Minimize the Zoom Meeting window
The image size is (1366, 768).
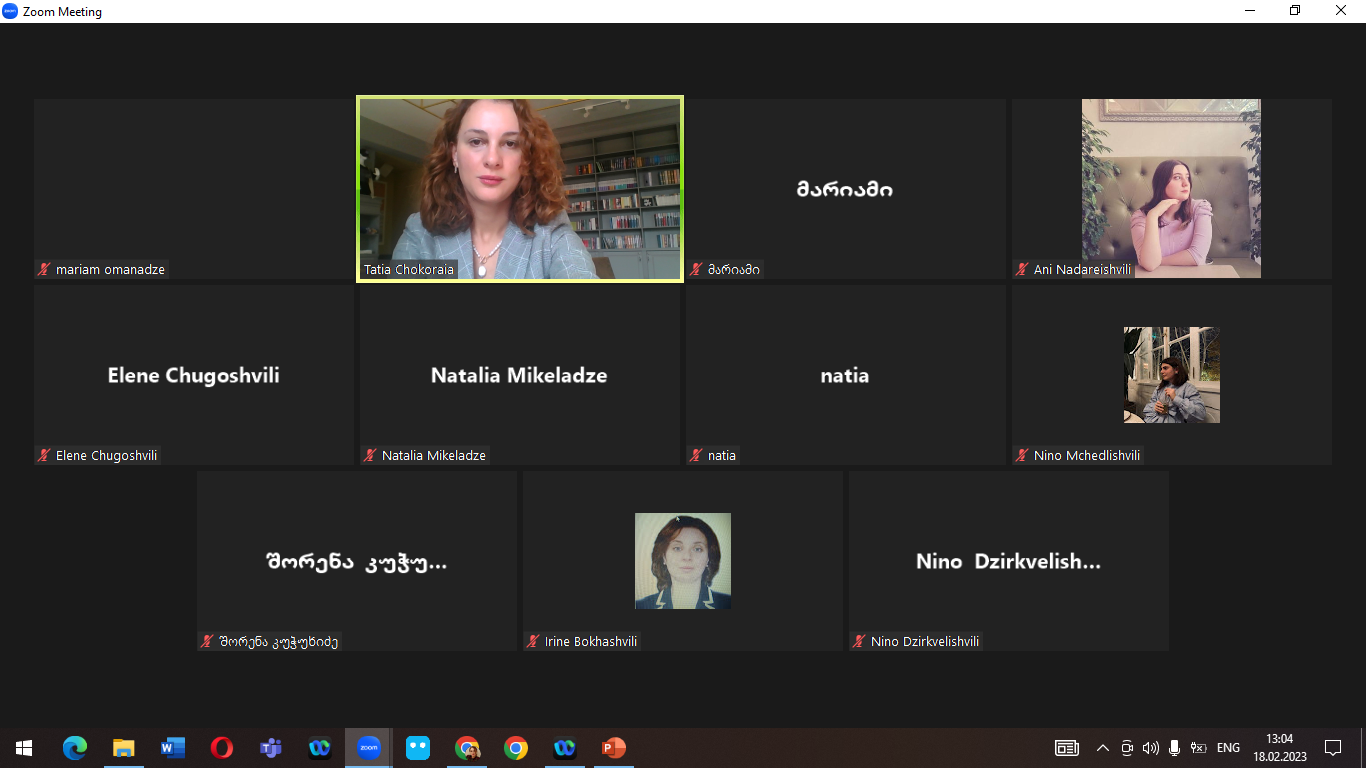[1250, 11]
